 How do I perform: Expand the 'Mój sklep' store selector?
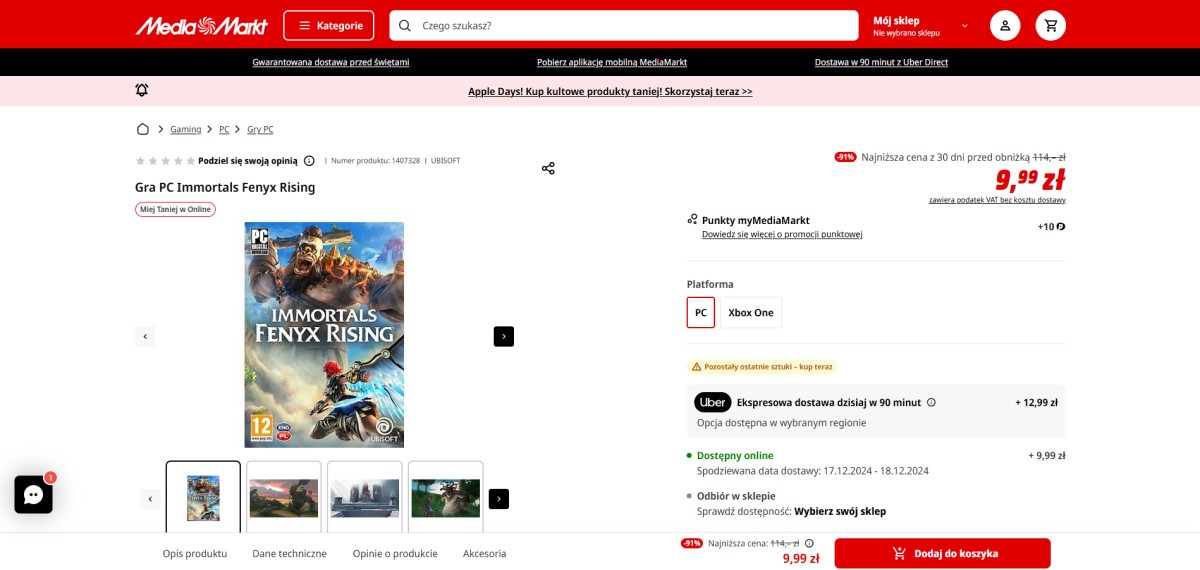(x=920, y=25)
